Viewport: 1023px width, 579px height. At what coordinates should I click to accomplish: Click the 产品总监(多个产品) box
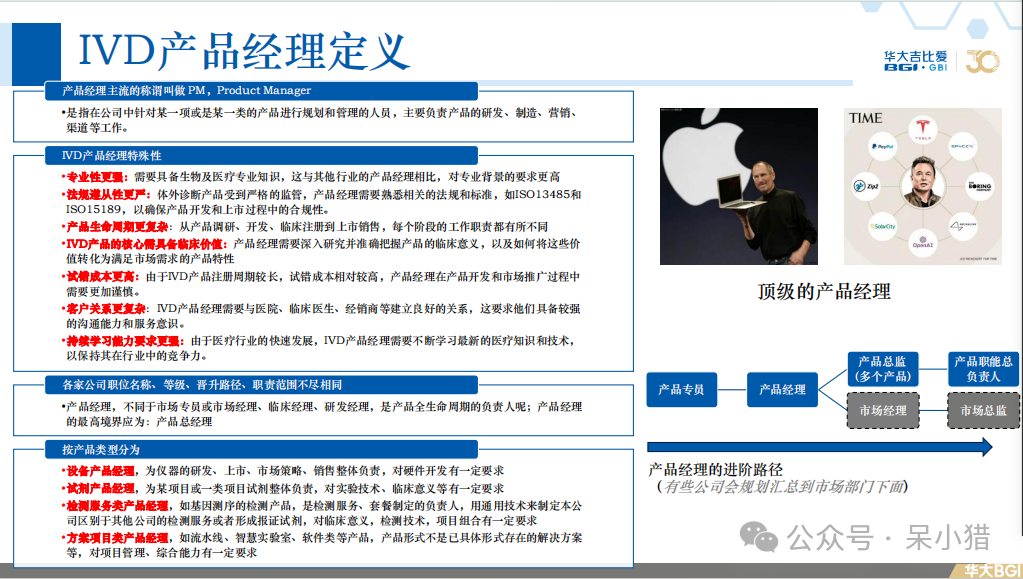pyautogui.click(x=882, y=369)
